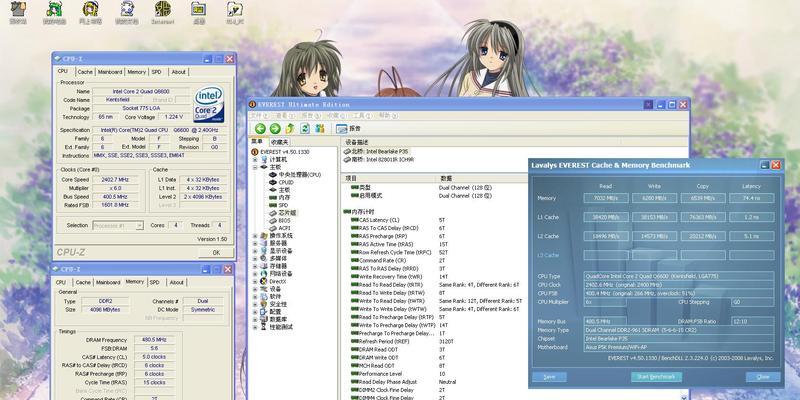Switch to the 菜单 tab in EVEREST
This screenshot has width=800, height=400.
(x=258, y=141)
